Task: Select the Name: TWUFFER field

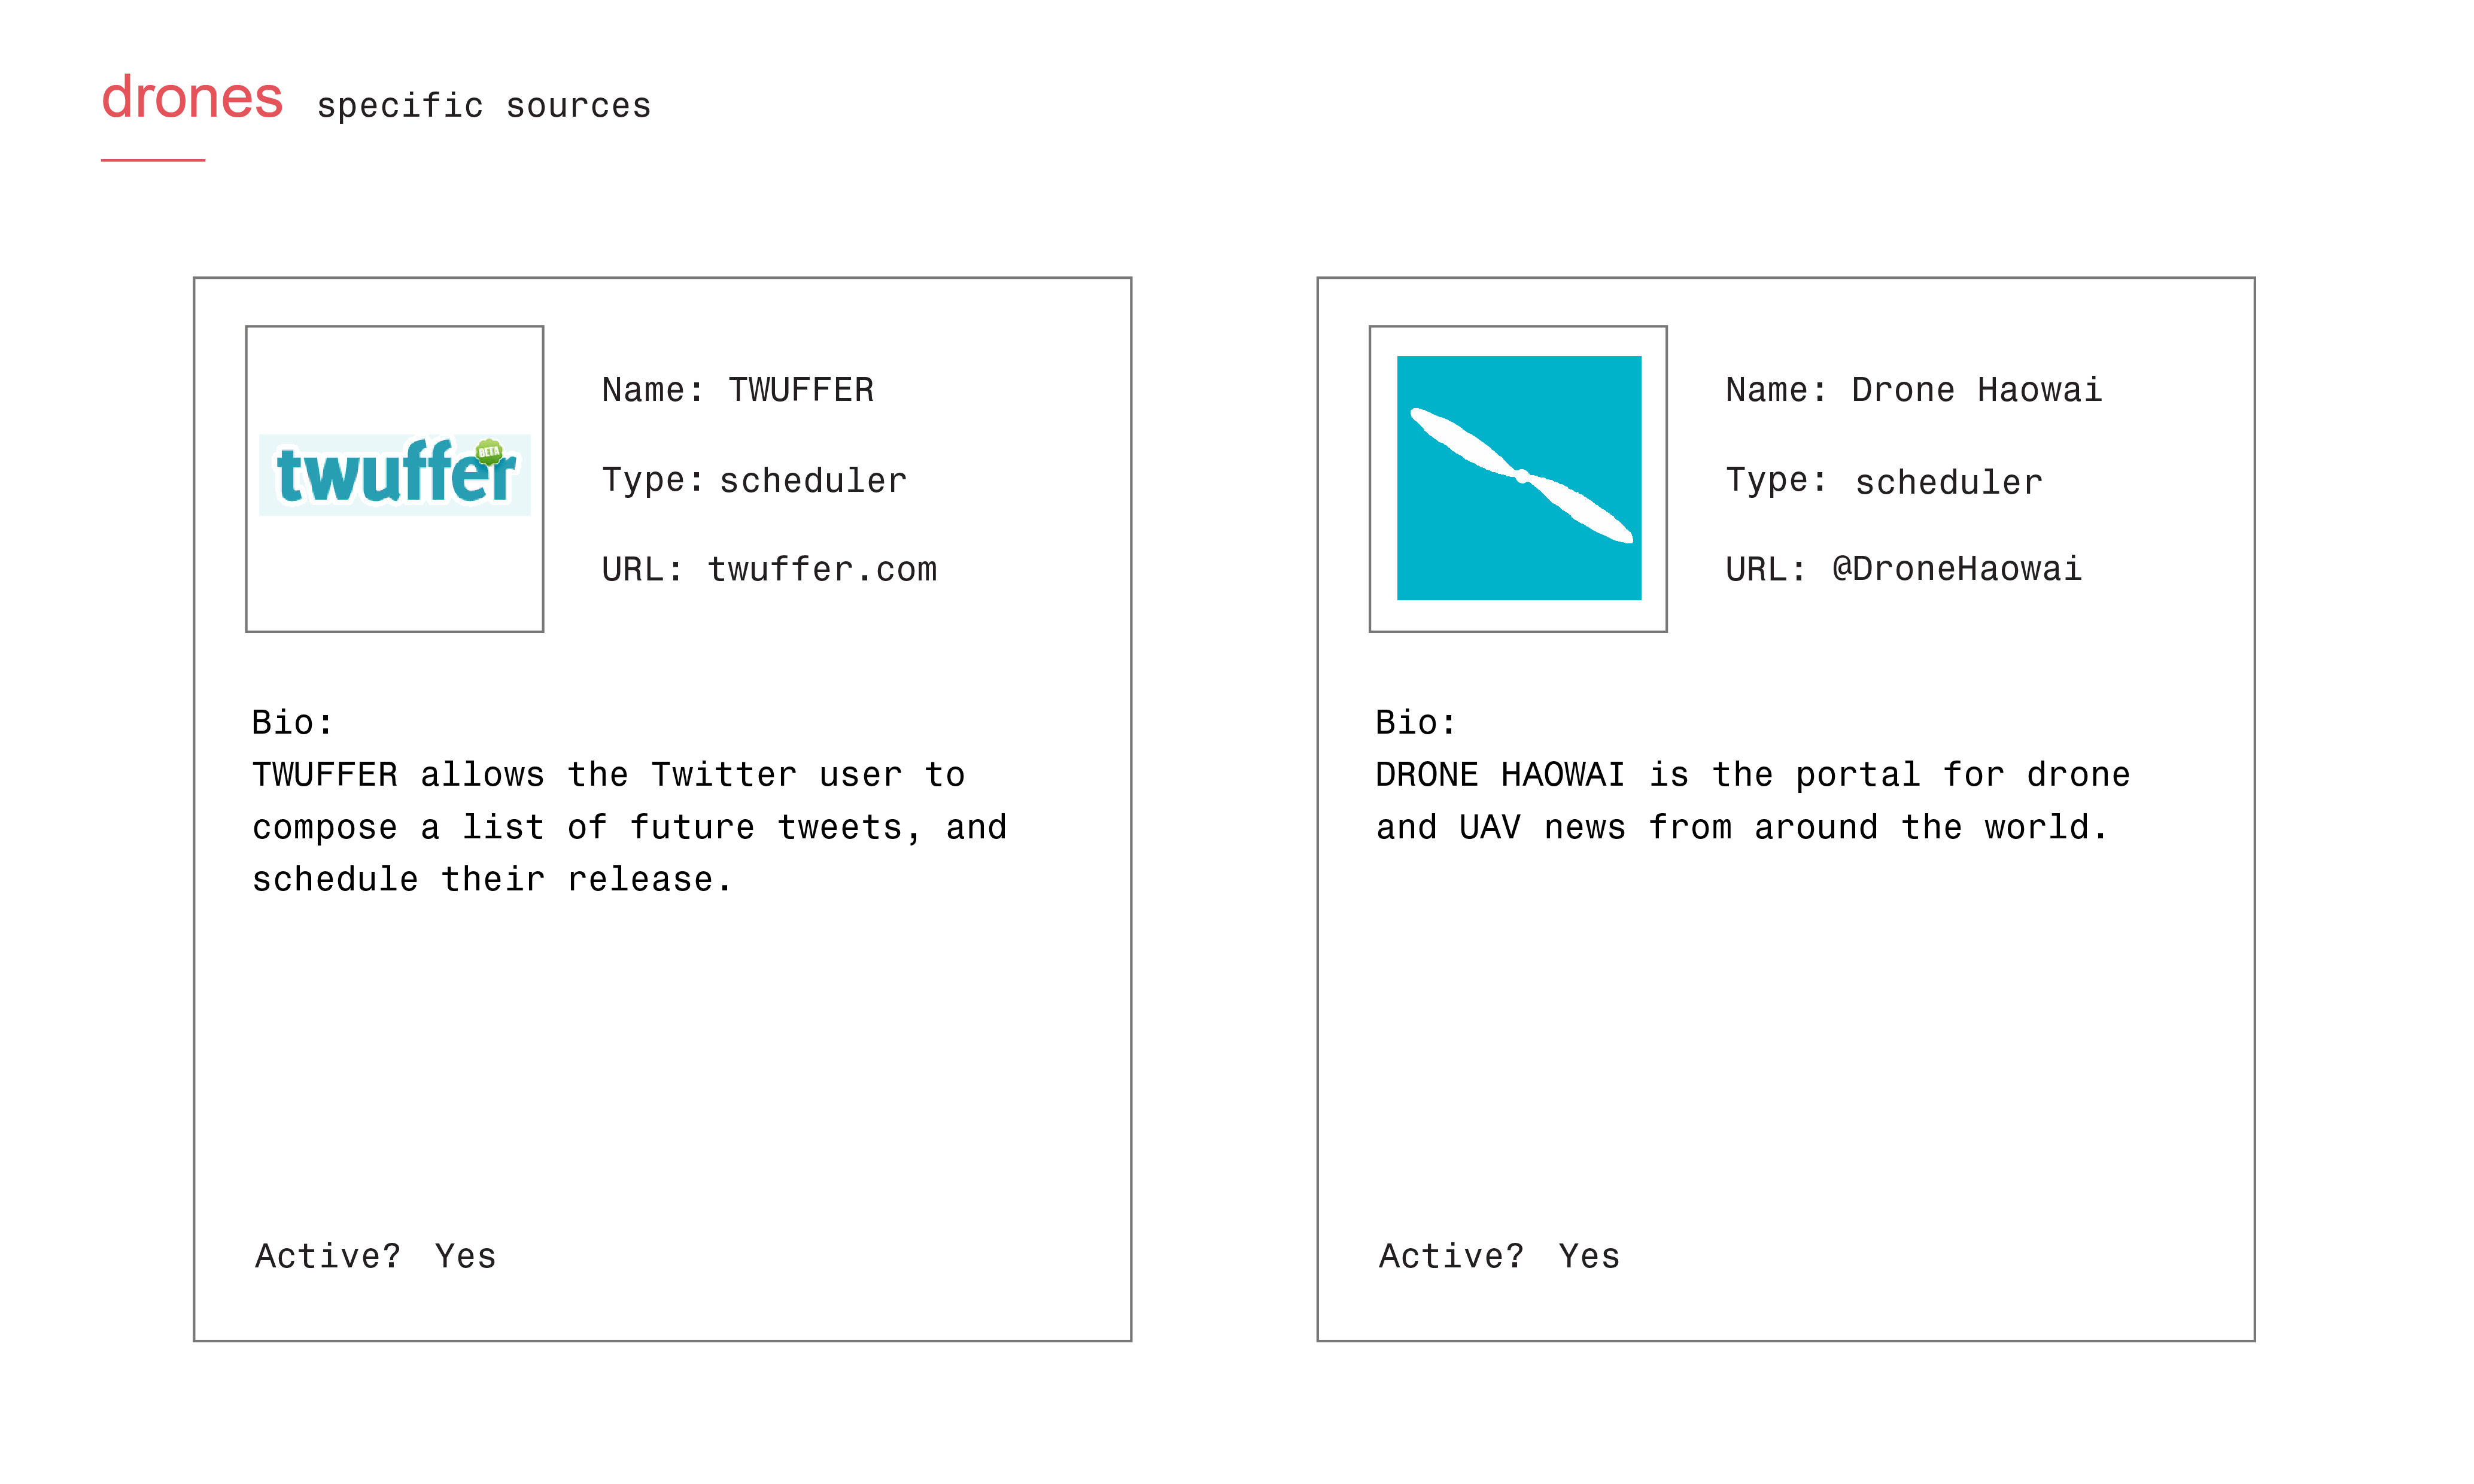Action: pos(738,390)
